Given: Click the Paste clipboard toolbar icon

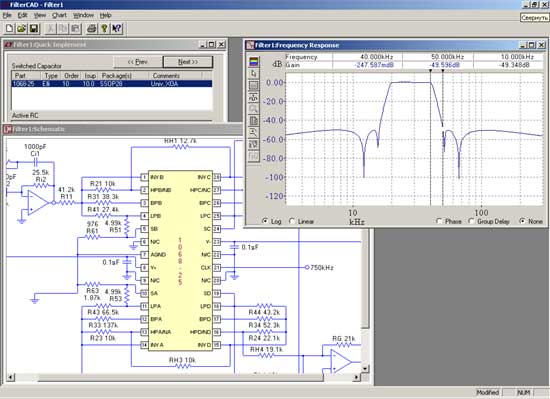Looking at the screenshot, I should [x=75, y=28].
